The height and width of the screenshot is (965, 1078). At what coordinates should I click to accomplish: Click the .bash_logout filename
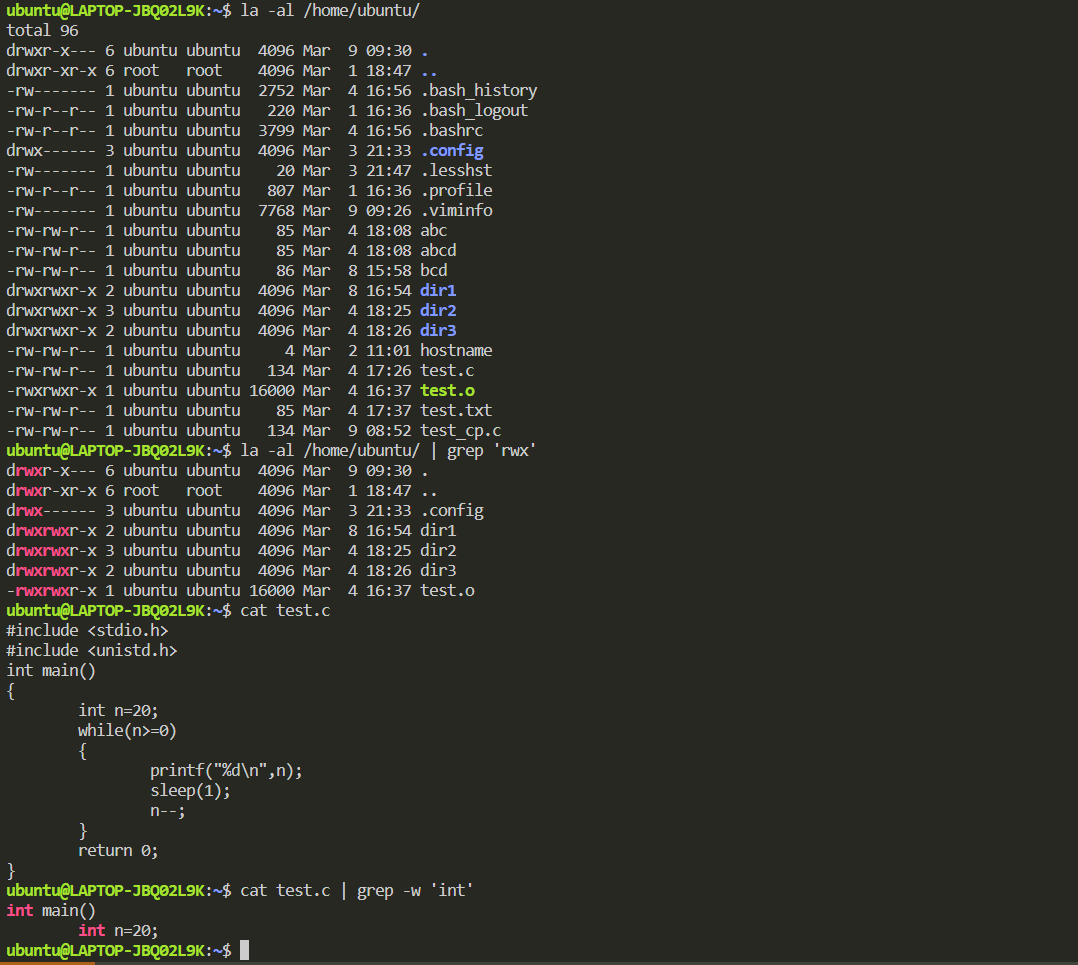(x=474, y=110)
